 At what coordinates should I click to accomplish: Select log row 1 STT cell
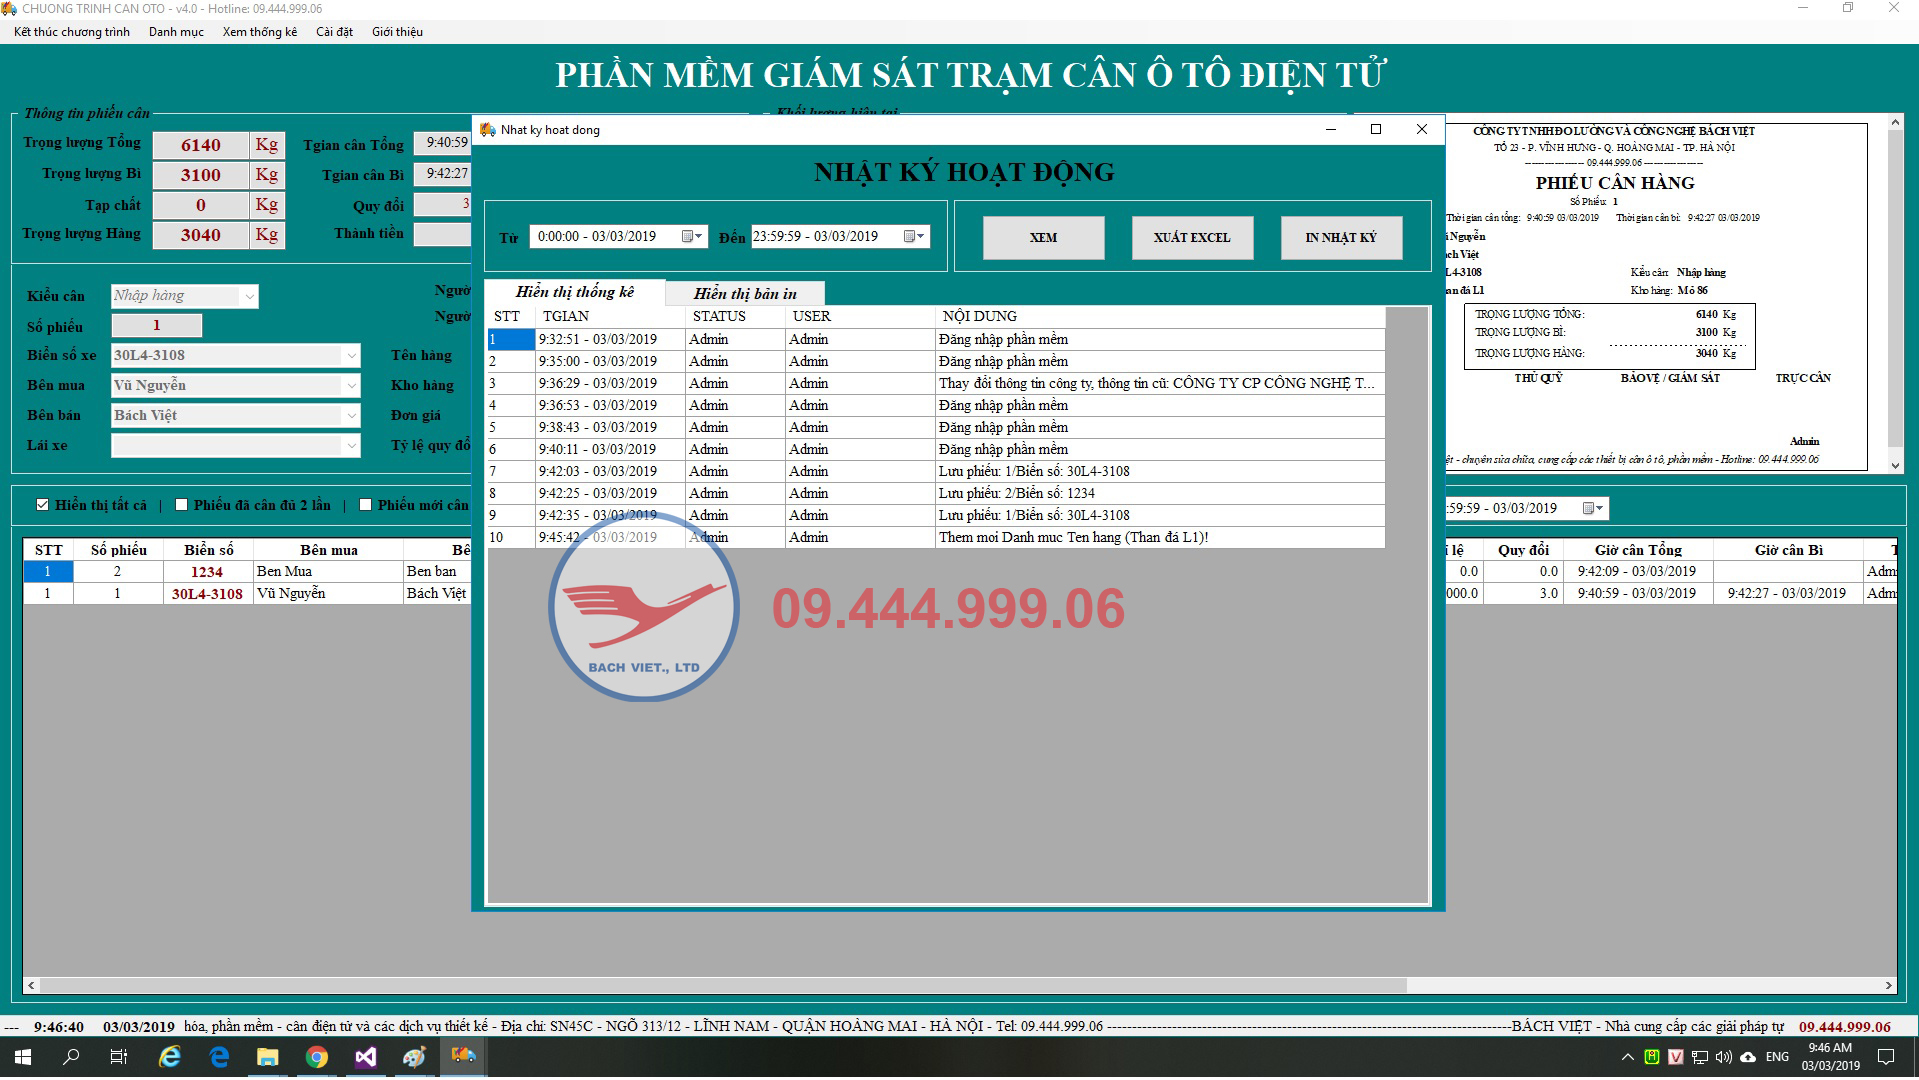(x=511, y=340)
